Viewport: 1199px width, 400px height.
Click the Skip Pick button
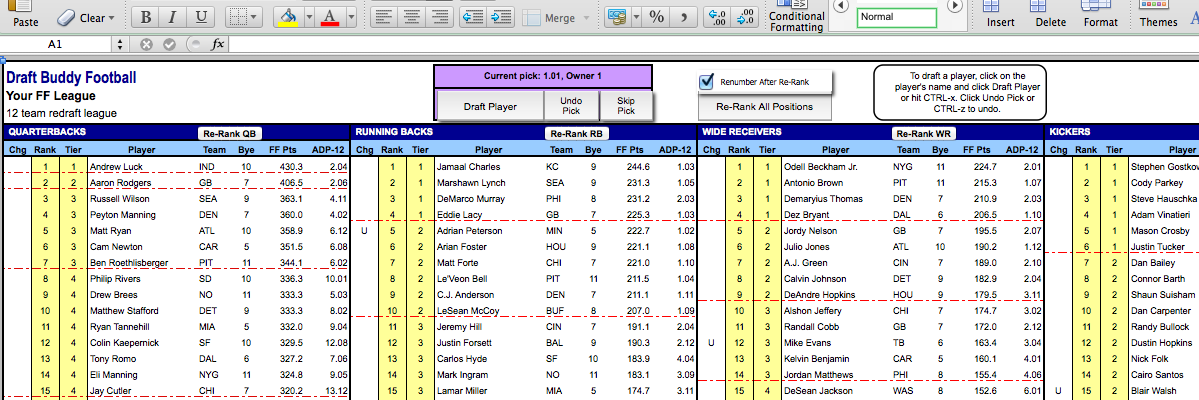pyautogui.click(x=626, y=106)
